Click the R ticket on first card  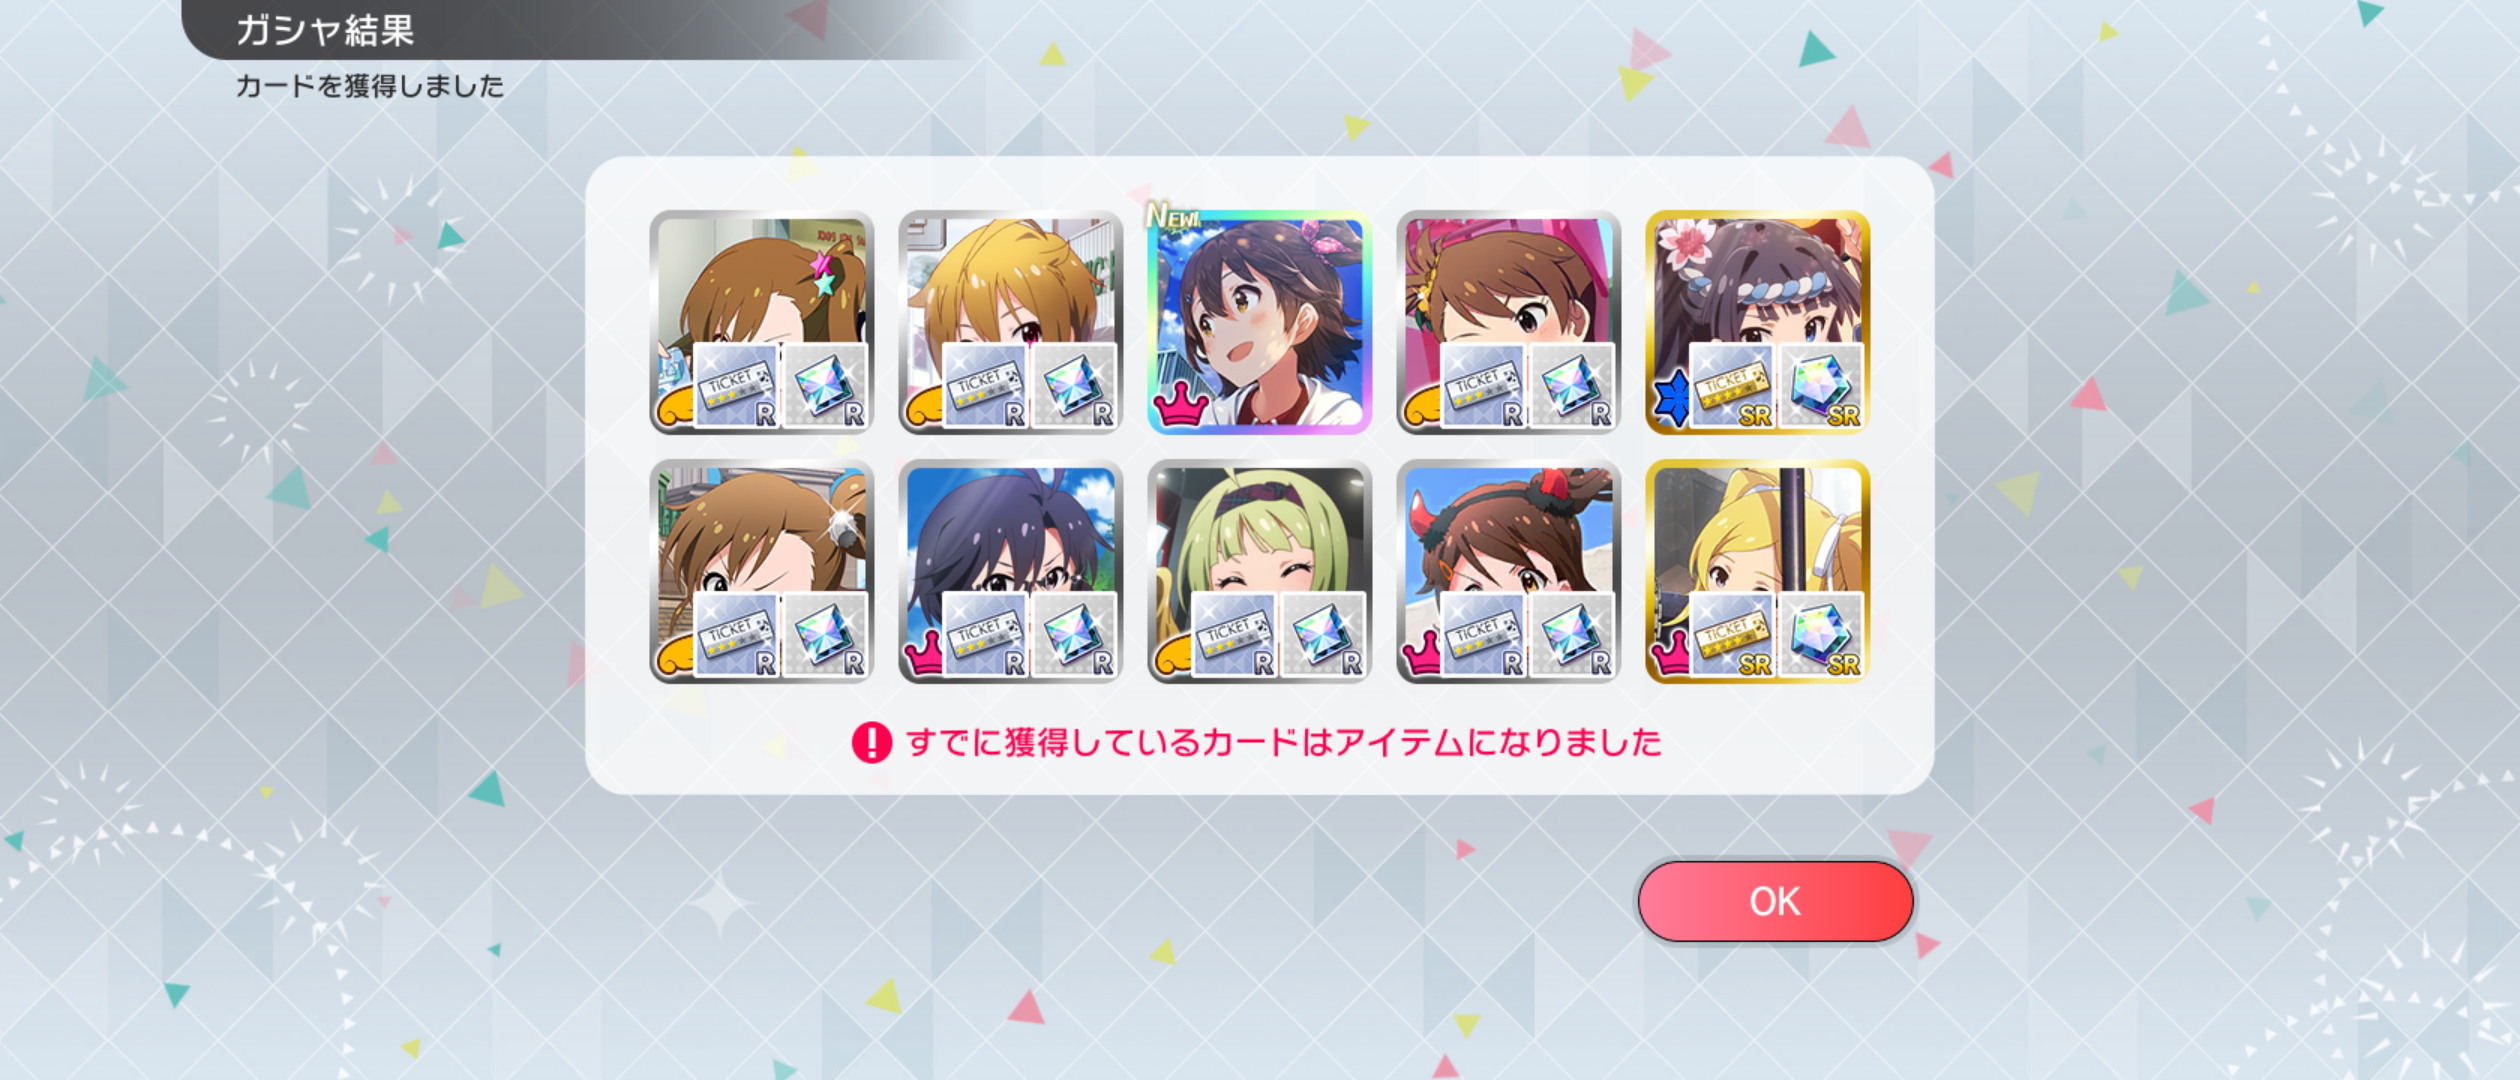tap(736, 386)
